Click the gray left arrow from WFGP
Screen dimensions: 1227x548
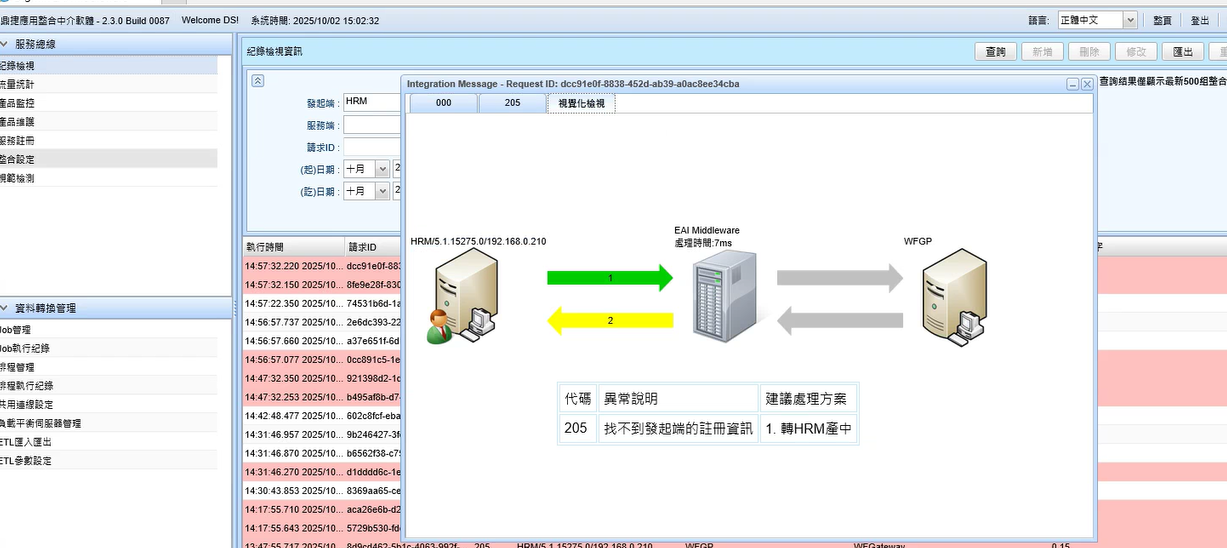click(x=840, y=320)
